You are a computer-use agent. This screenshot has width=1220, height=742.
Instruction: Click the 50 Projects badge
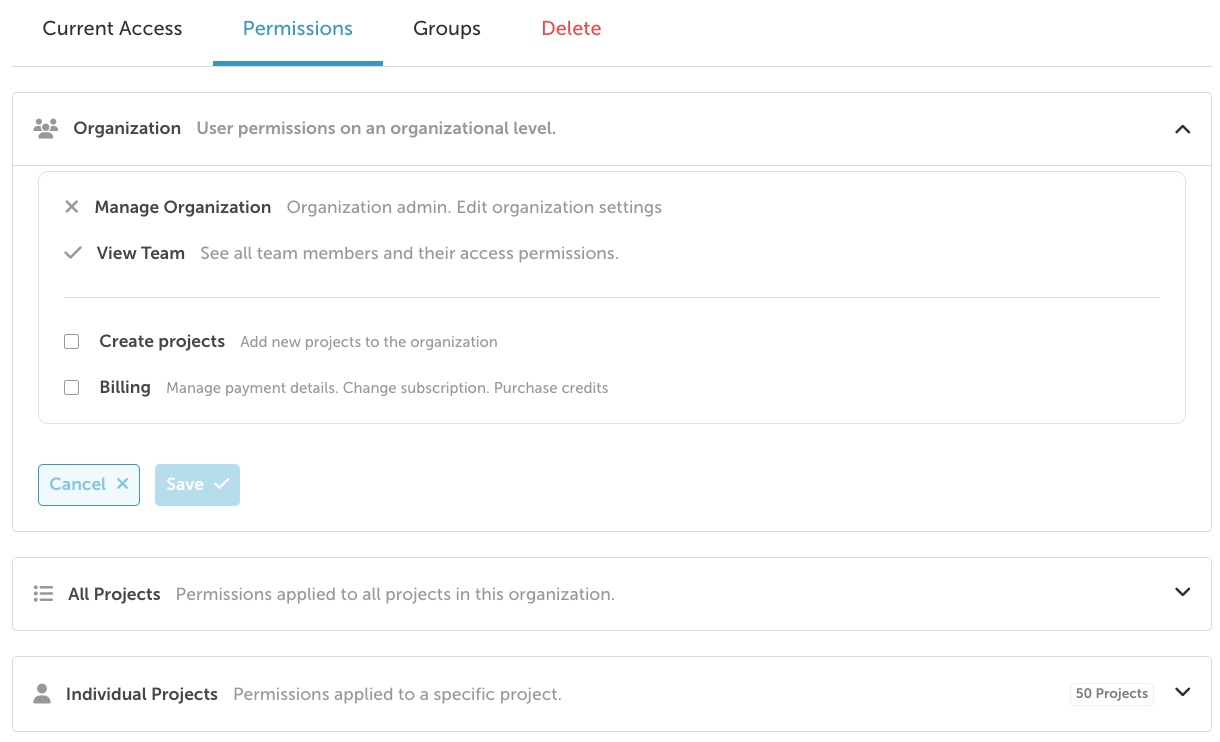[x=1111, y=694]
